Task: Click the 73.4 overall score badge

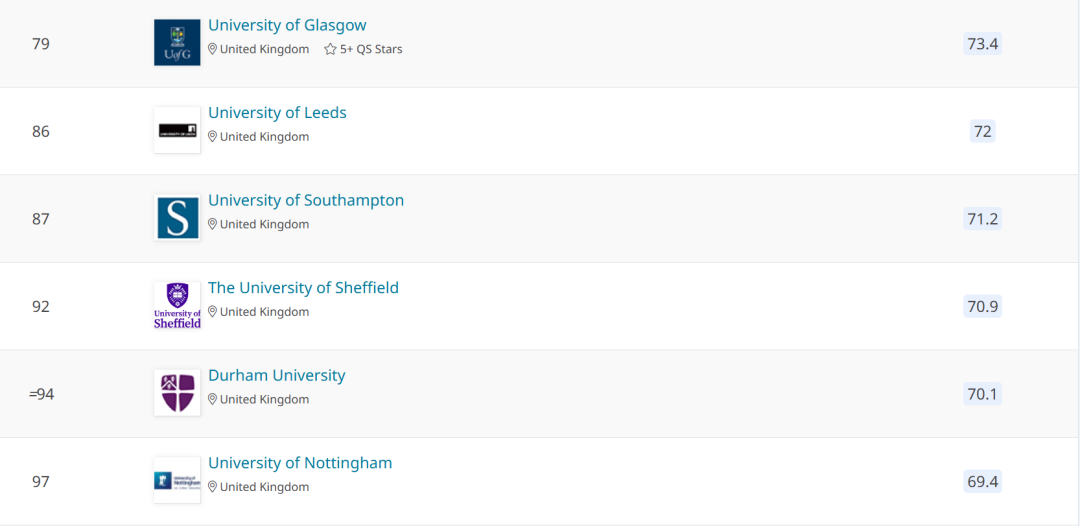Action: point(982,44)
